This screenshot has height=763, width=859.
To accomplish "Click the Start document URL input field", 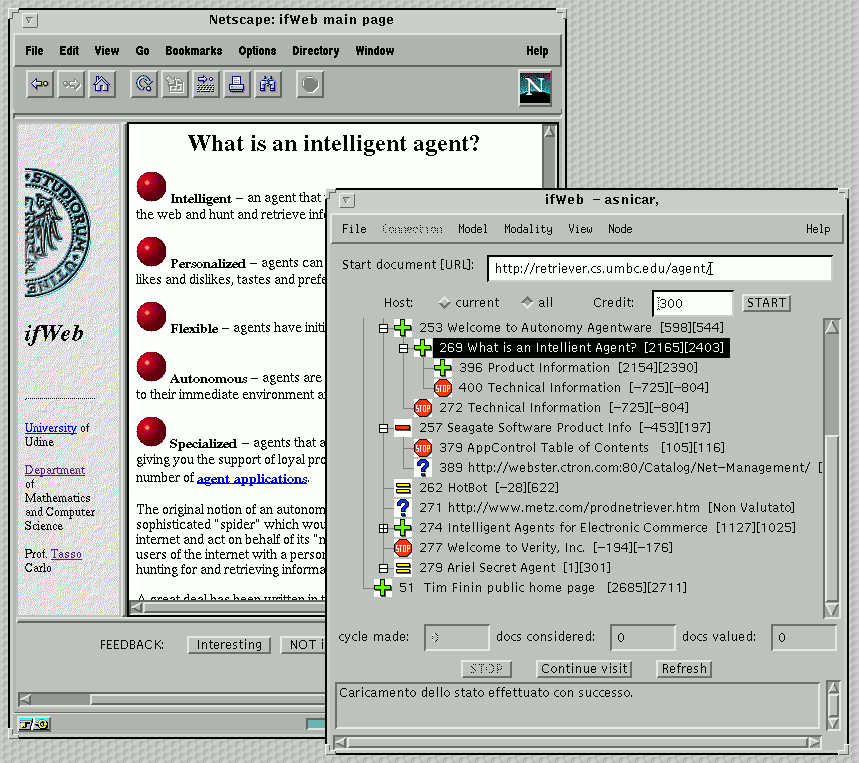I will coord(660,268).
